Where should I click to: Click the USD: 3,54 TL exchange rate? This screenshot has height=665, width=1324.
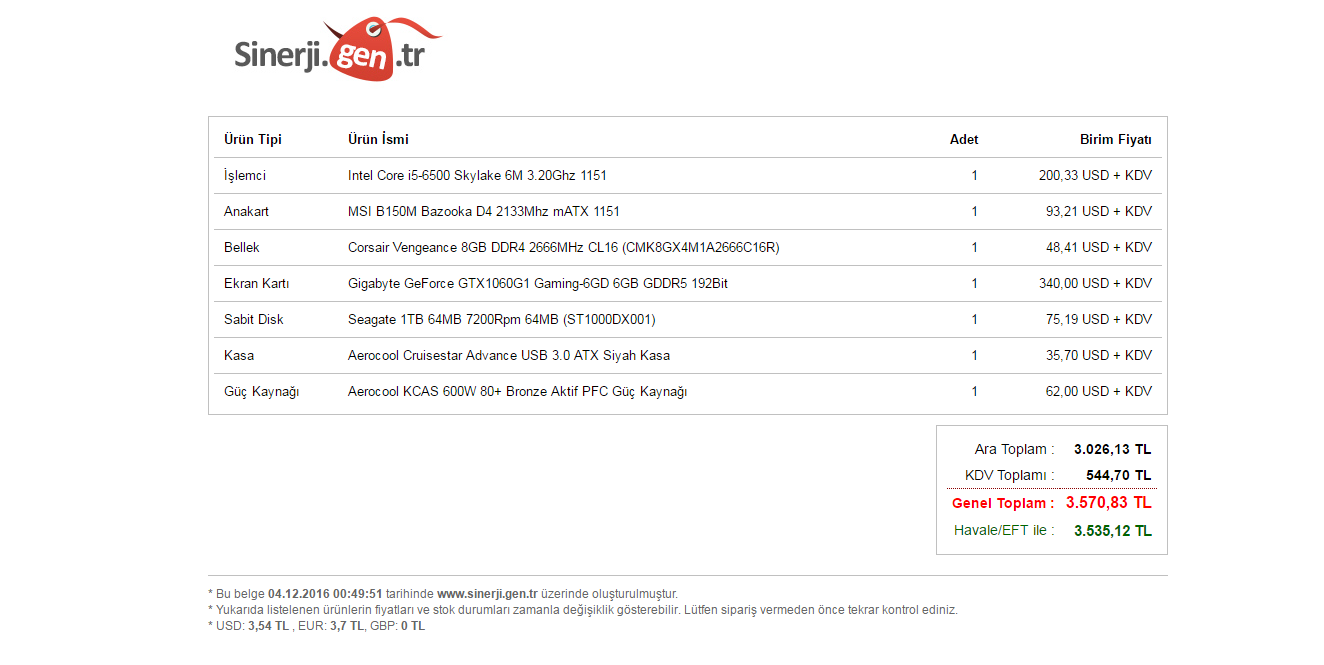(252, 626)
